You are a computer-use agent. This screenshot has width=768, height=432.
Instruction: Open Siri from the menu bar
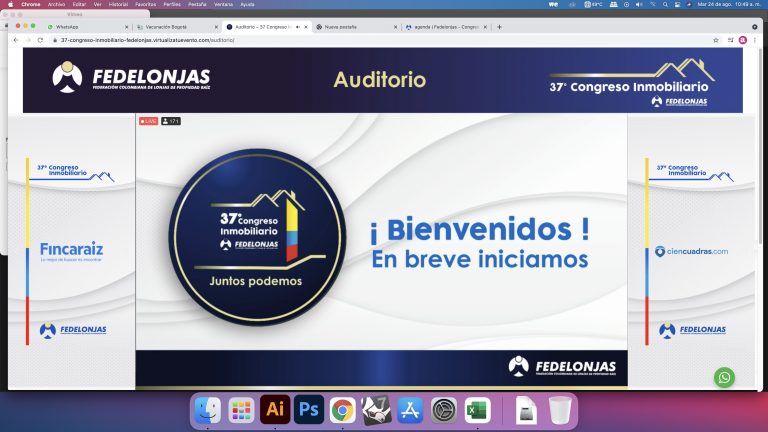click(x=689, y=4)
